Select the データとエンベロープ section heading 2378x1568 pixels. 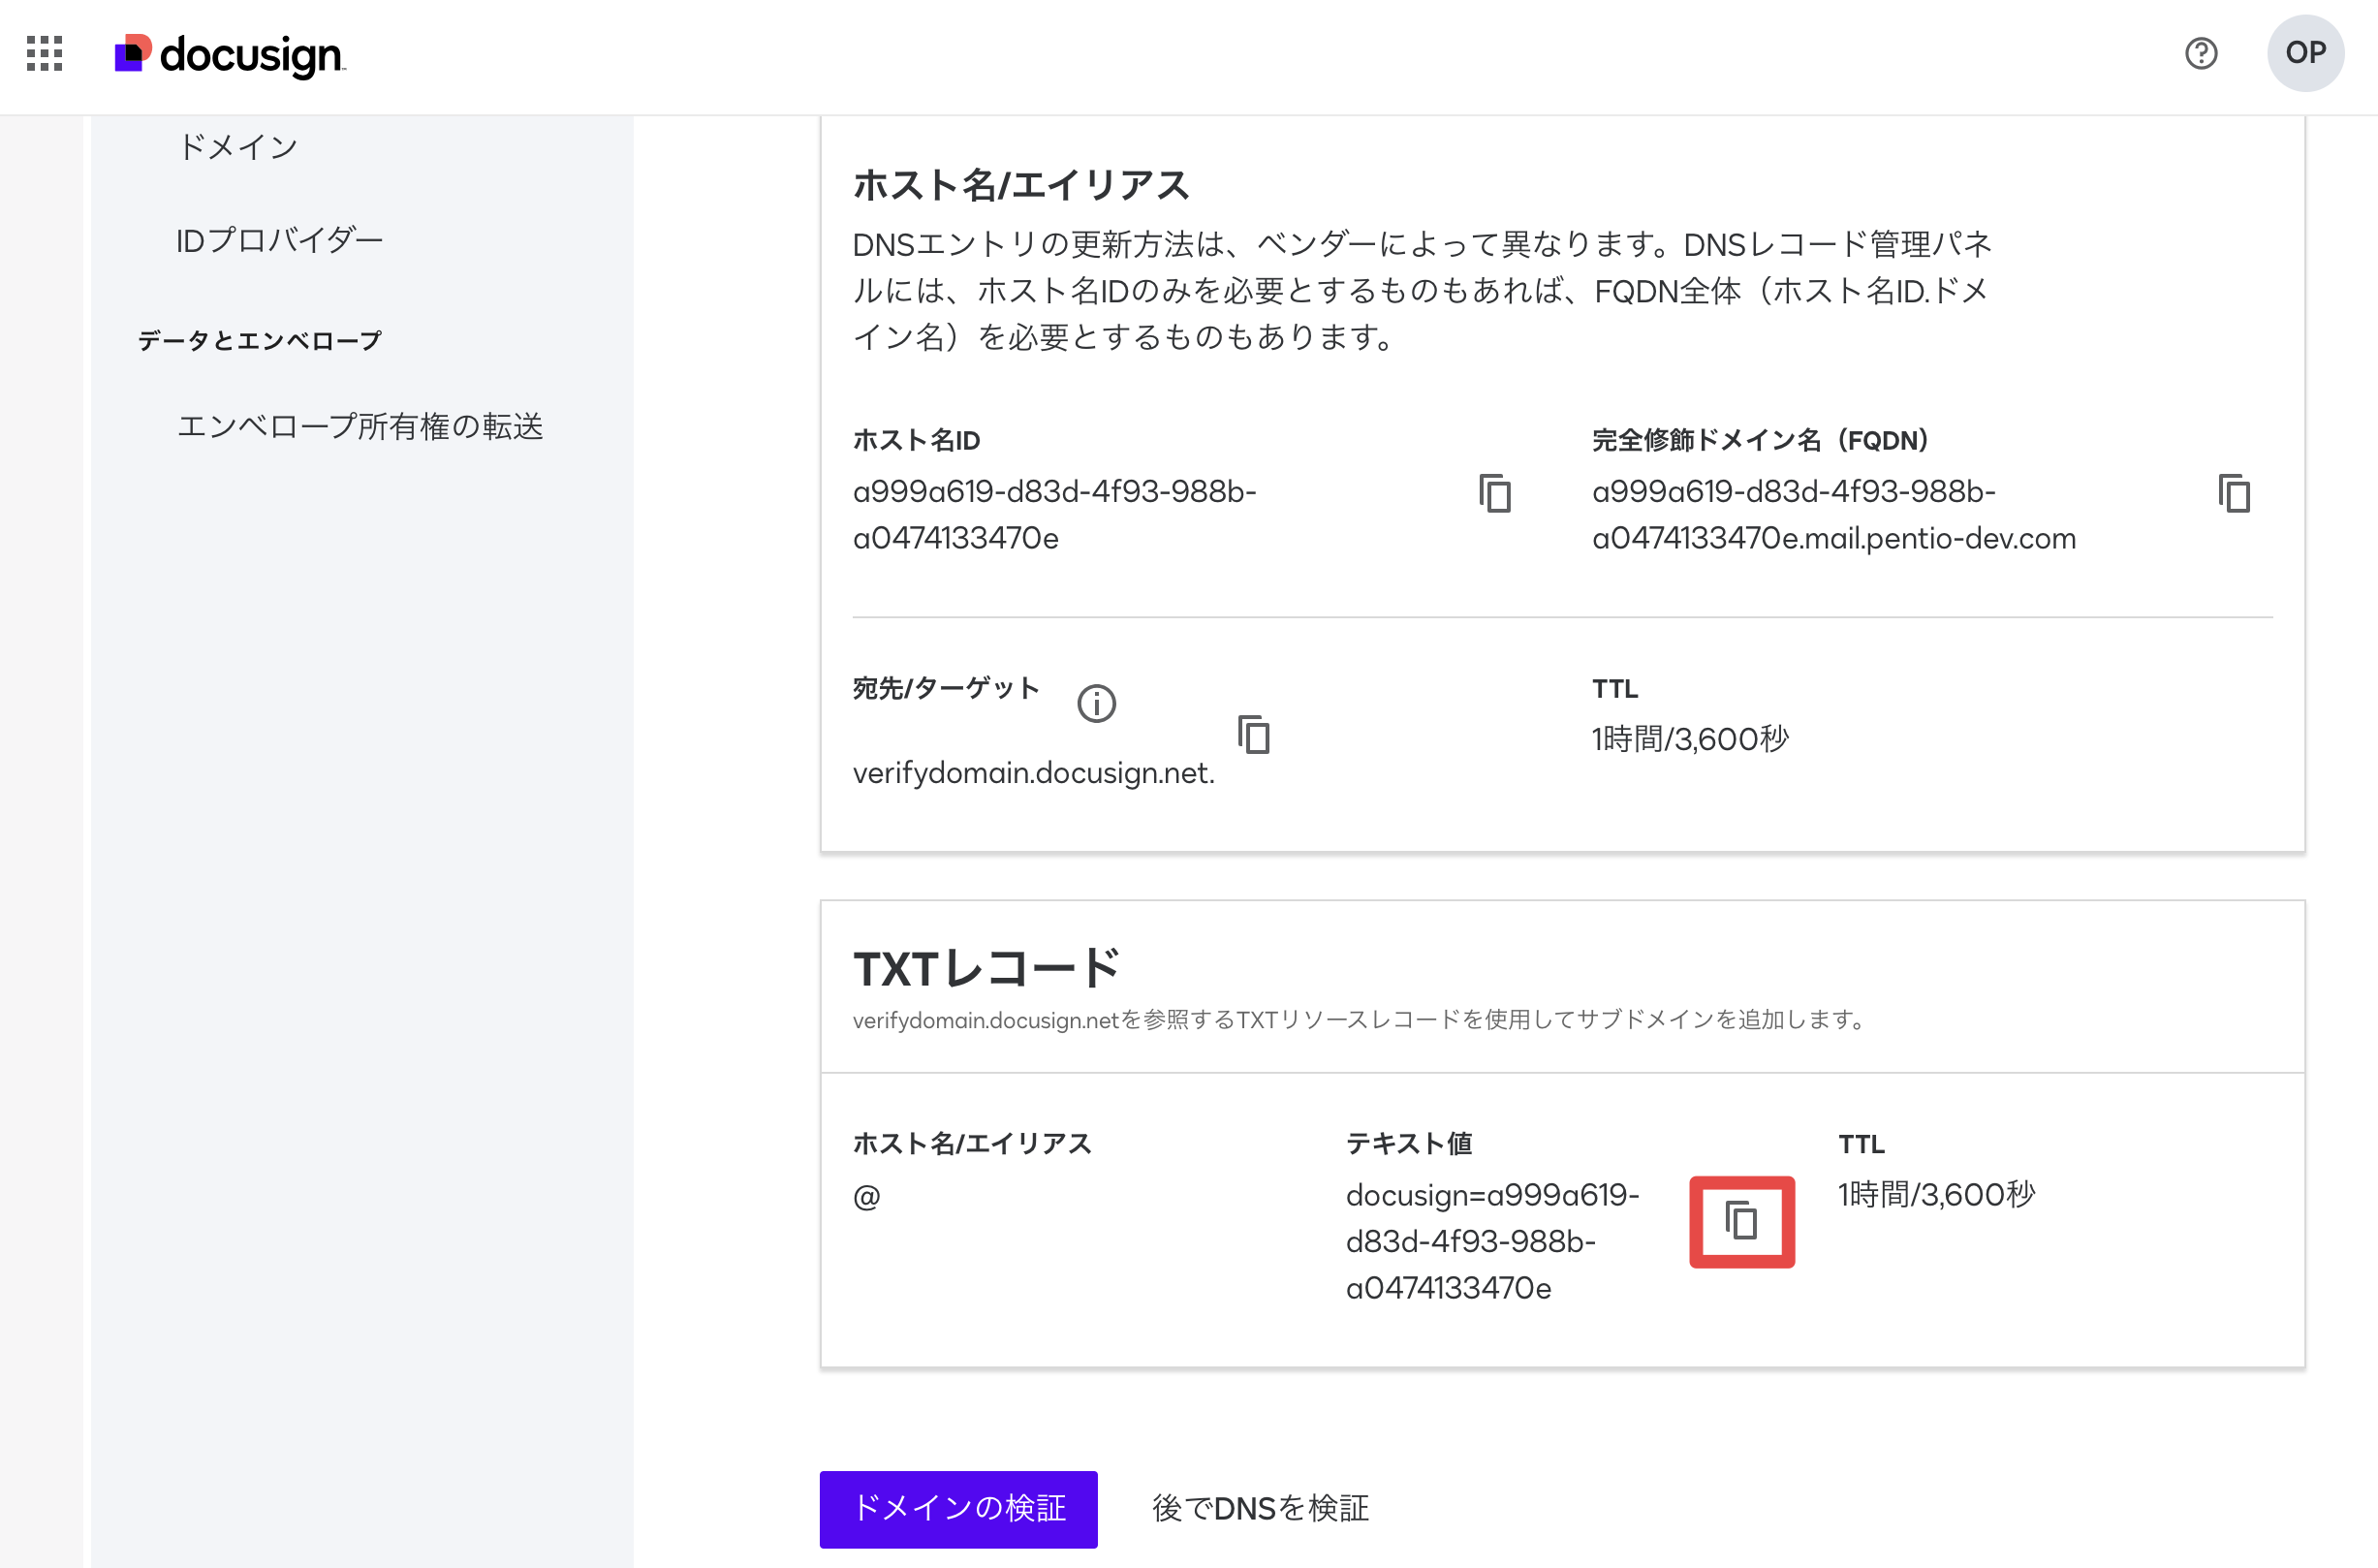click(260, 340)
